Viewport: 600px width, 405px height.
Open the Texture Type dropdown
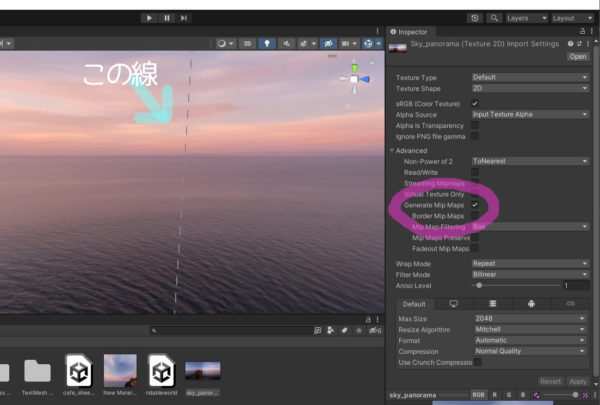529,77
